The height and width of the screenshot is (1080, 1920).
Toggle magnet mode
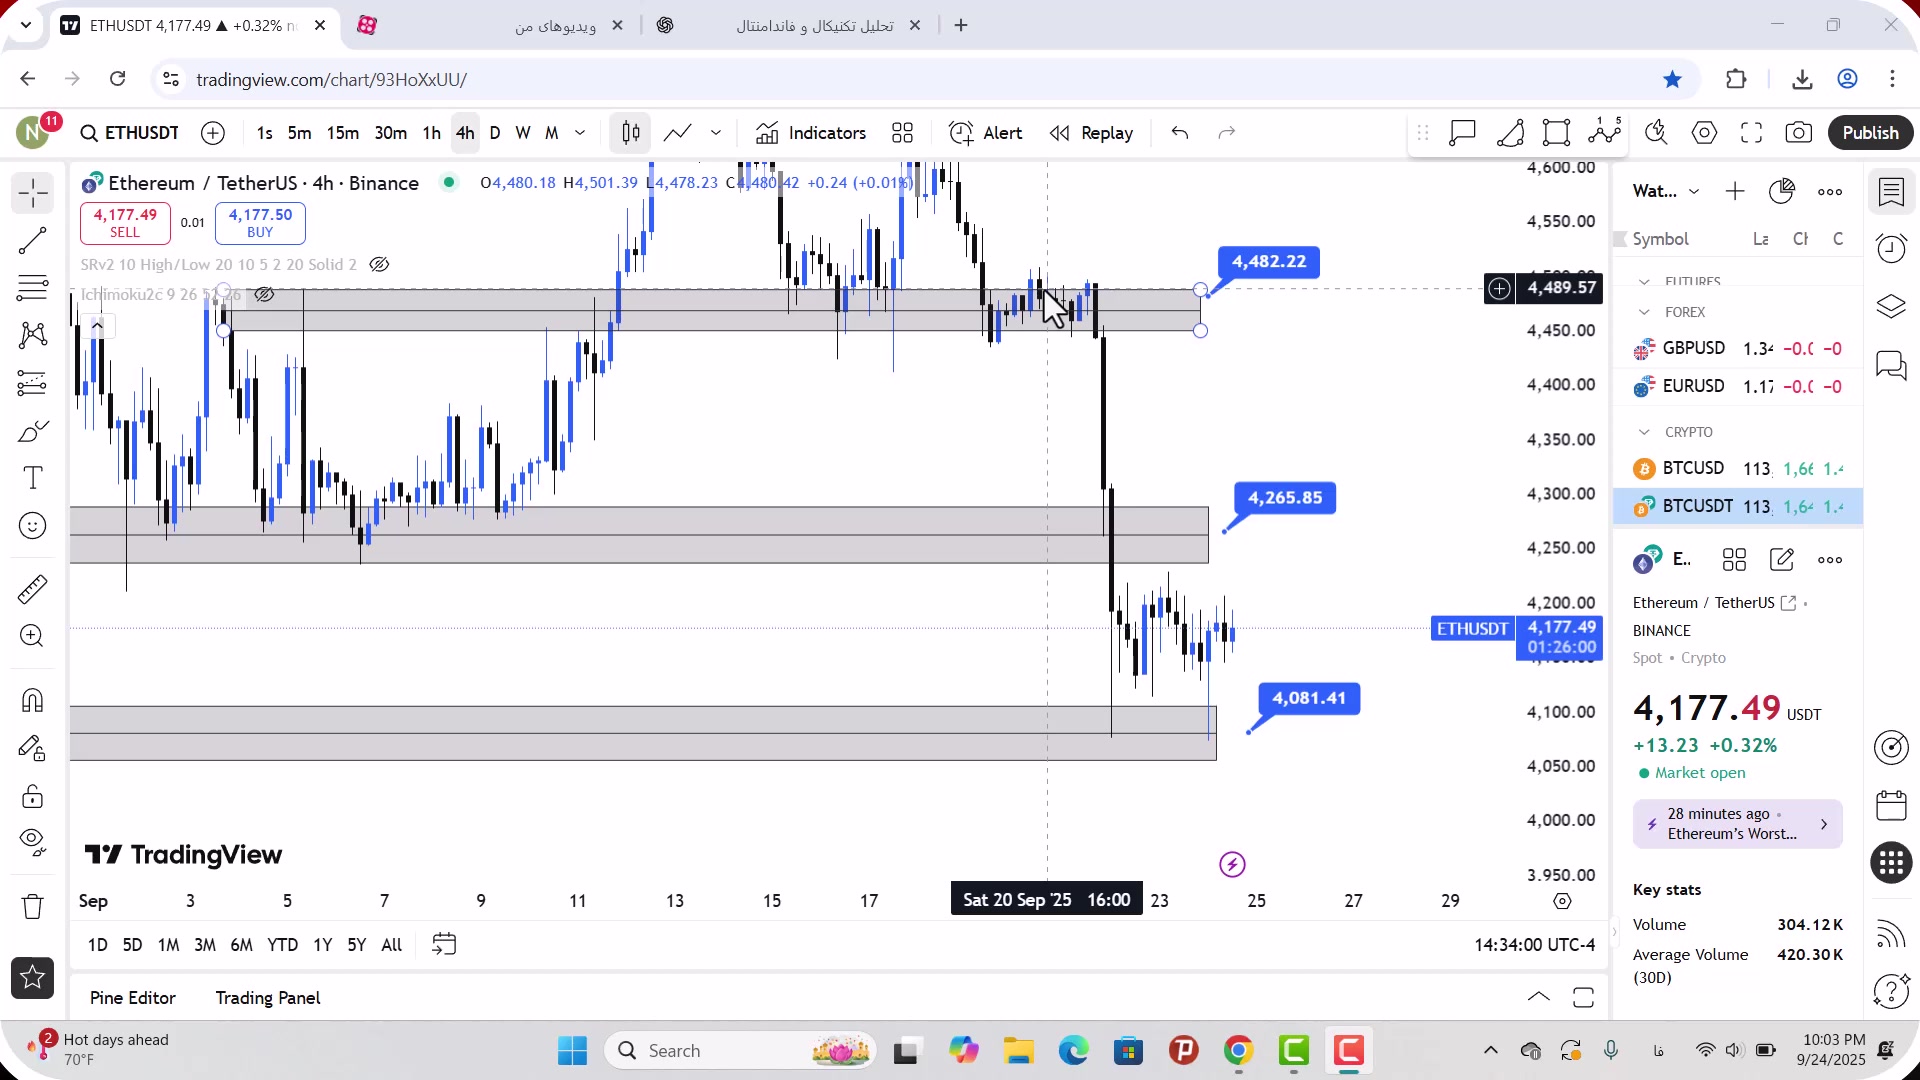[x=32, y=700]
